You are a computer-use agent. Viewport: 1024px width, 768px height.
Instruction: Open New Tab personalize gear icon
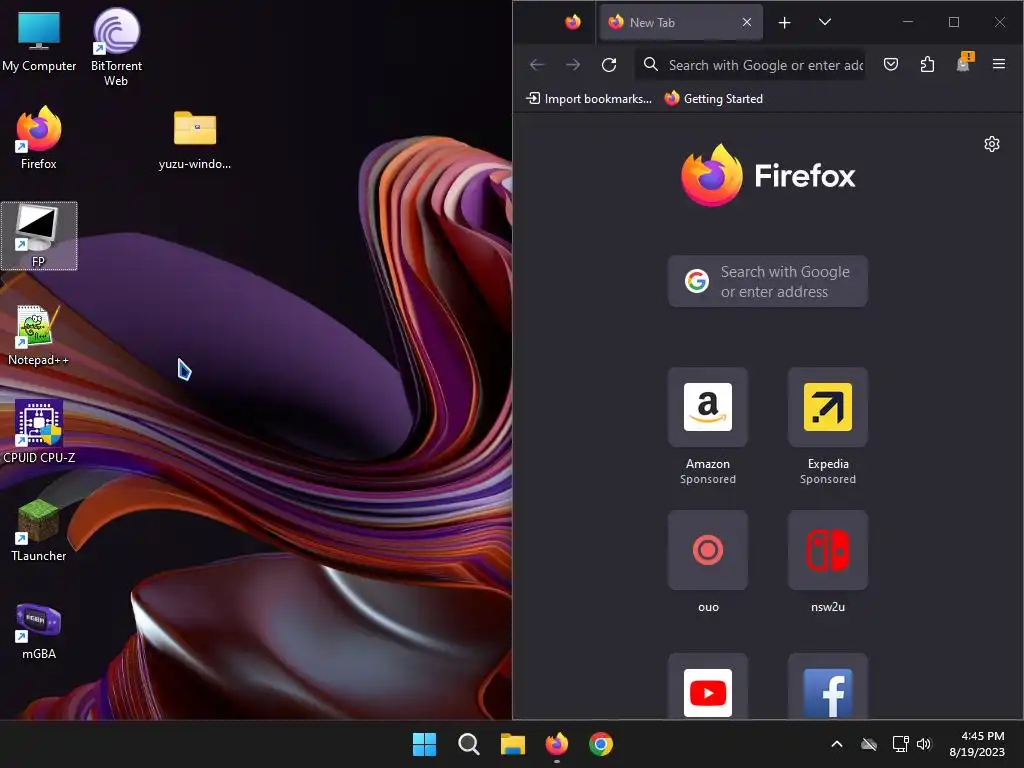[991, 144]
